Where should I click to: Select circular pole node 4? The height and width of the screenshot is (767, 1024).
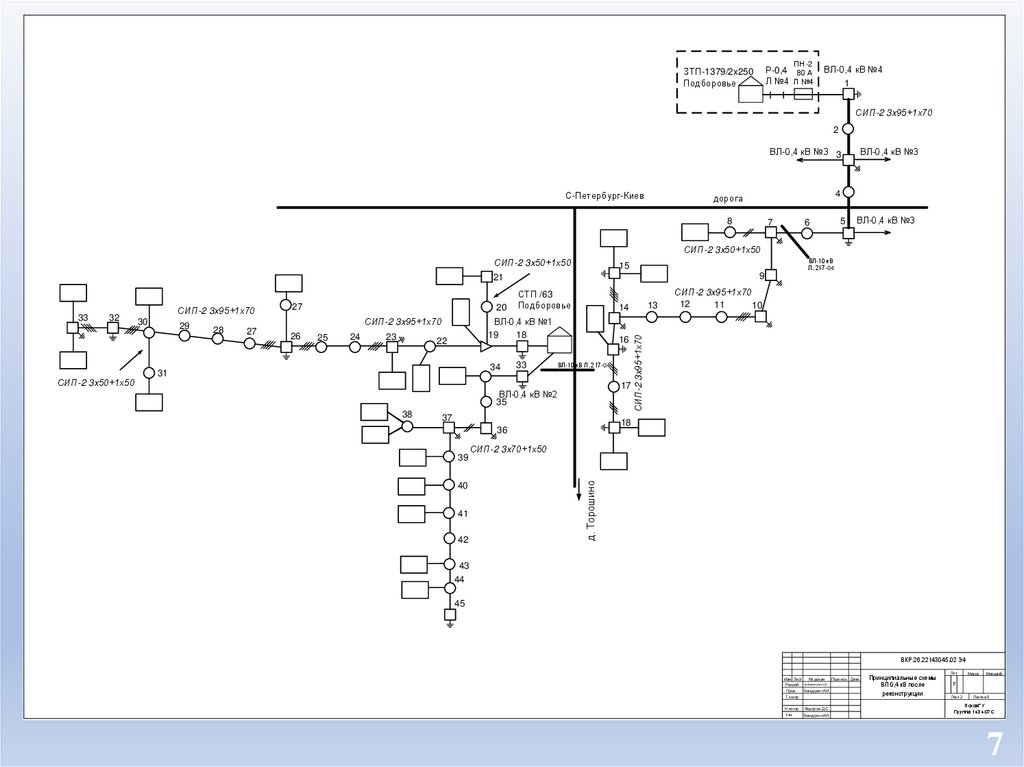[848, 192]
